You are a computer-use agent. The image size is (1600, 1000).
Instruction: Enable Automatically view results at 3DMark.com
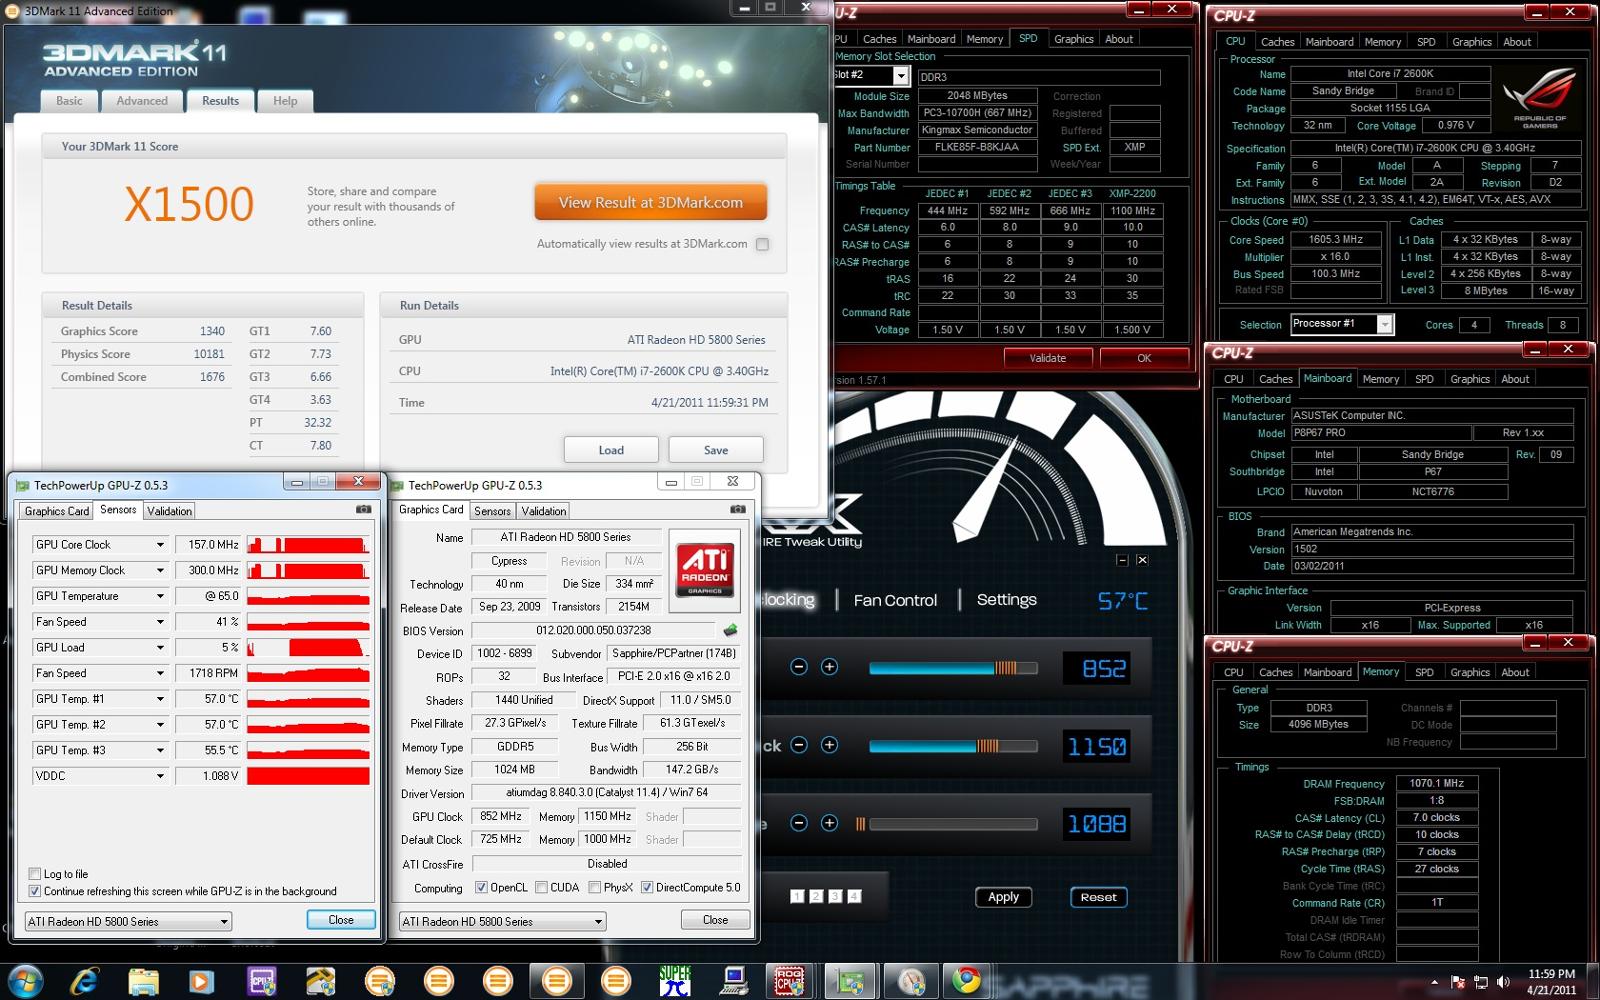[762, 244]
